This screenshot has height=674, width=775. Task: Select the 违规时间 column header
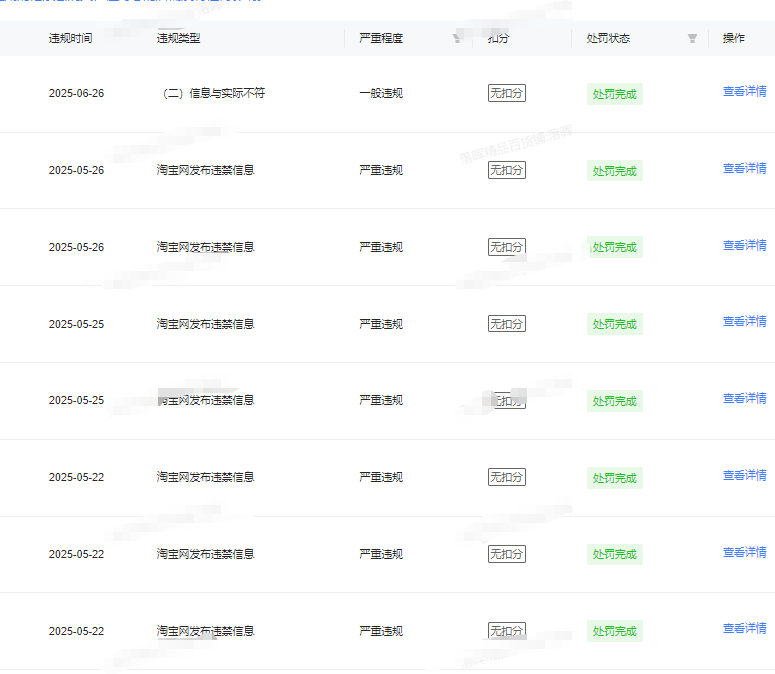click(x=70, y=39)
